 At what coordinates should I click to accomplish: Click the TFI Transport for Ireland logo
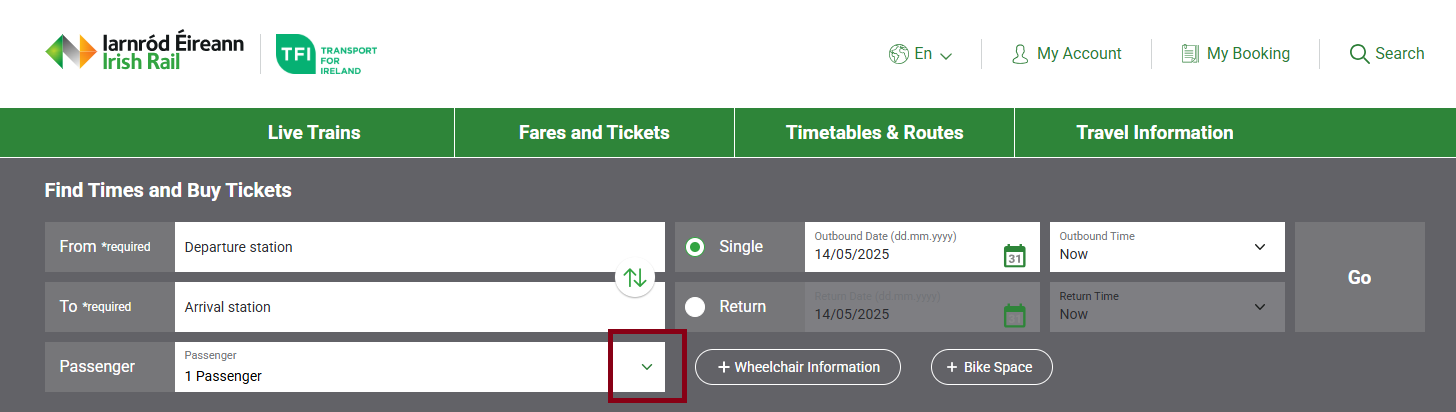pyautogui.click(x=326, y=54)
